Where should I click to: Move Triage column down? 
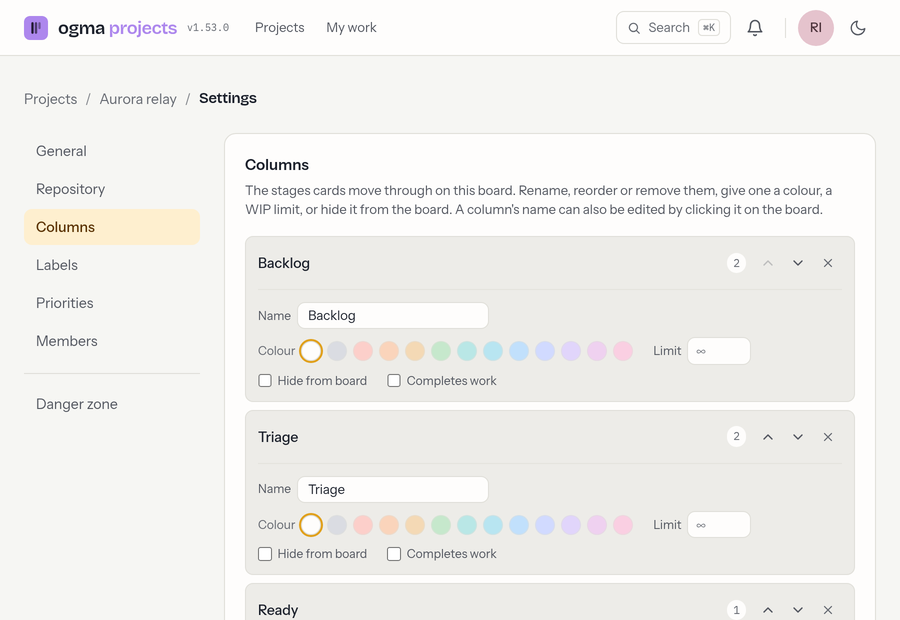798,437
